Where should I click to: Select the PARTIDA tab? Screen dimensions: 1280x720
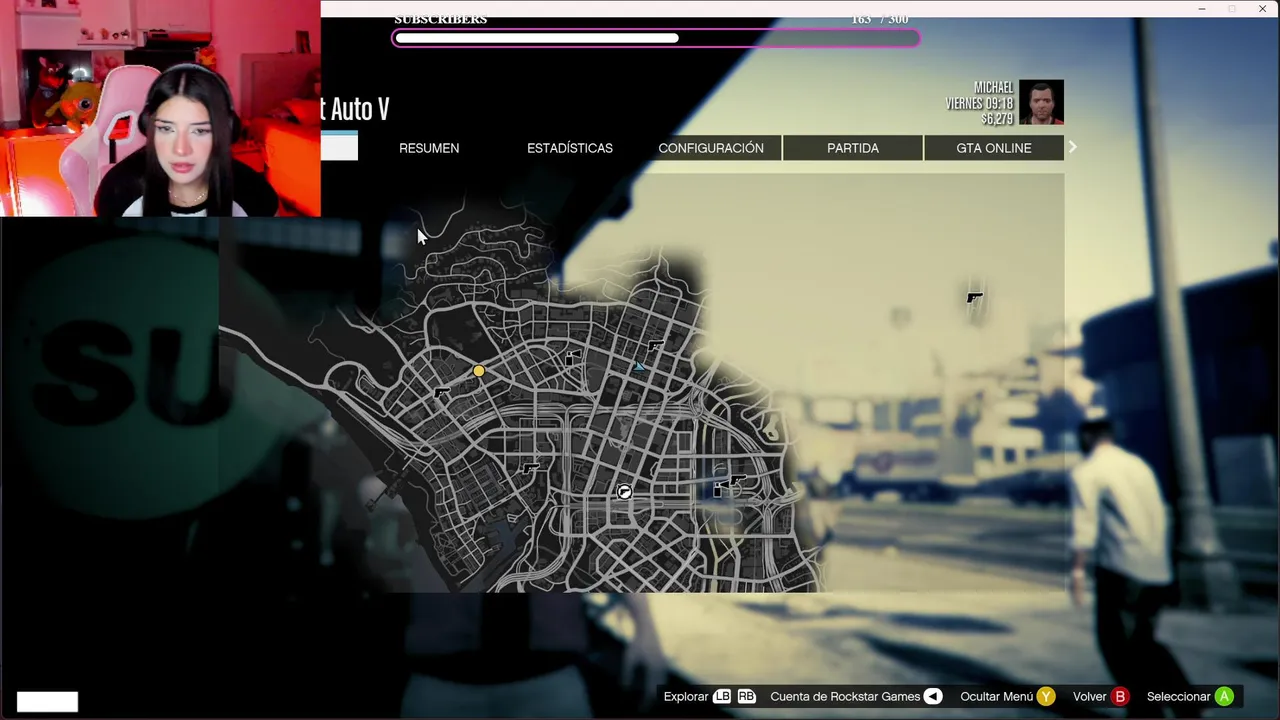click(x=853, y=148)
